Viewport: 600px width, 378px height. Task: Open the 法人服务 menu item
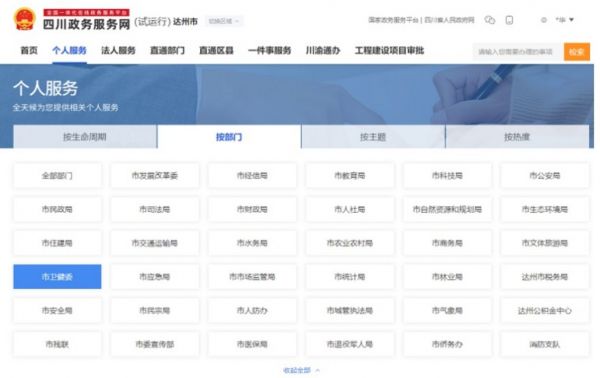(118, 51)
